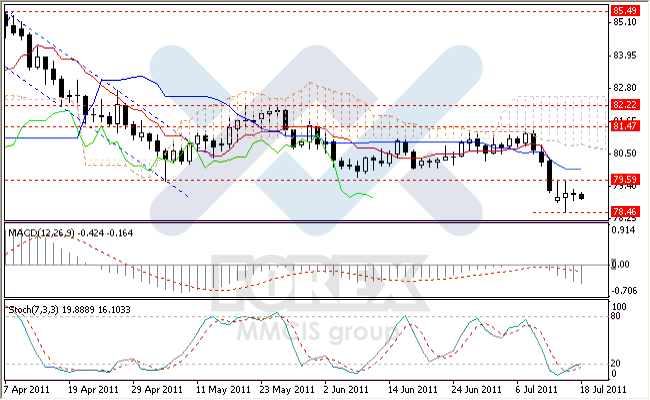Click the -0.706 MACD scale value

(625, 291)
